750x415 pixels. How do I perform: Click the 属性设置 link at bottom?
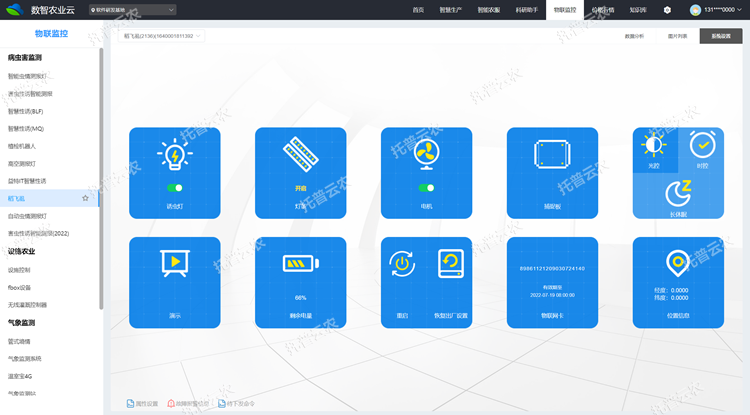[142, 404]
